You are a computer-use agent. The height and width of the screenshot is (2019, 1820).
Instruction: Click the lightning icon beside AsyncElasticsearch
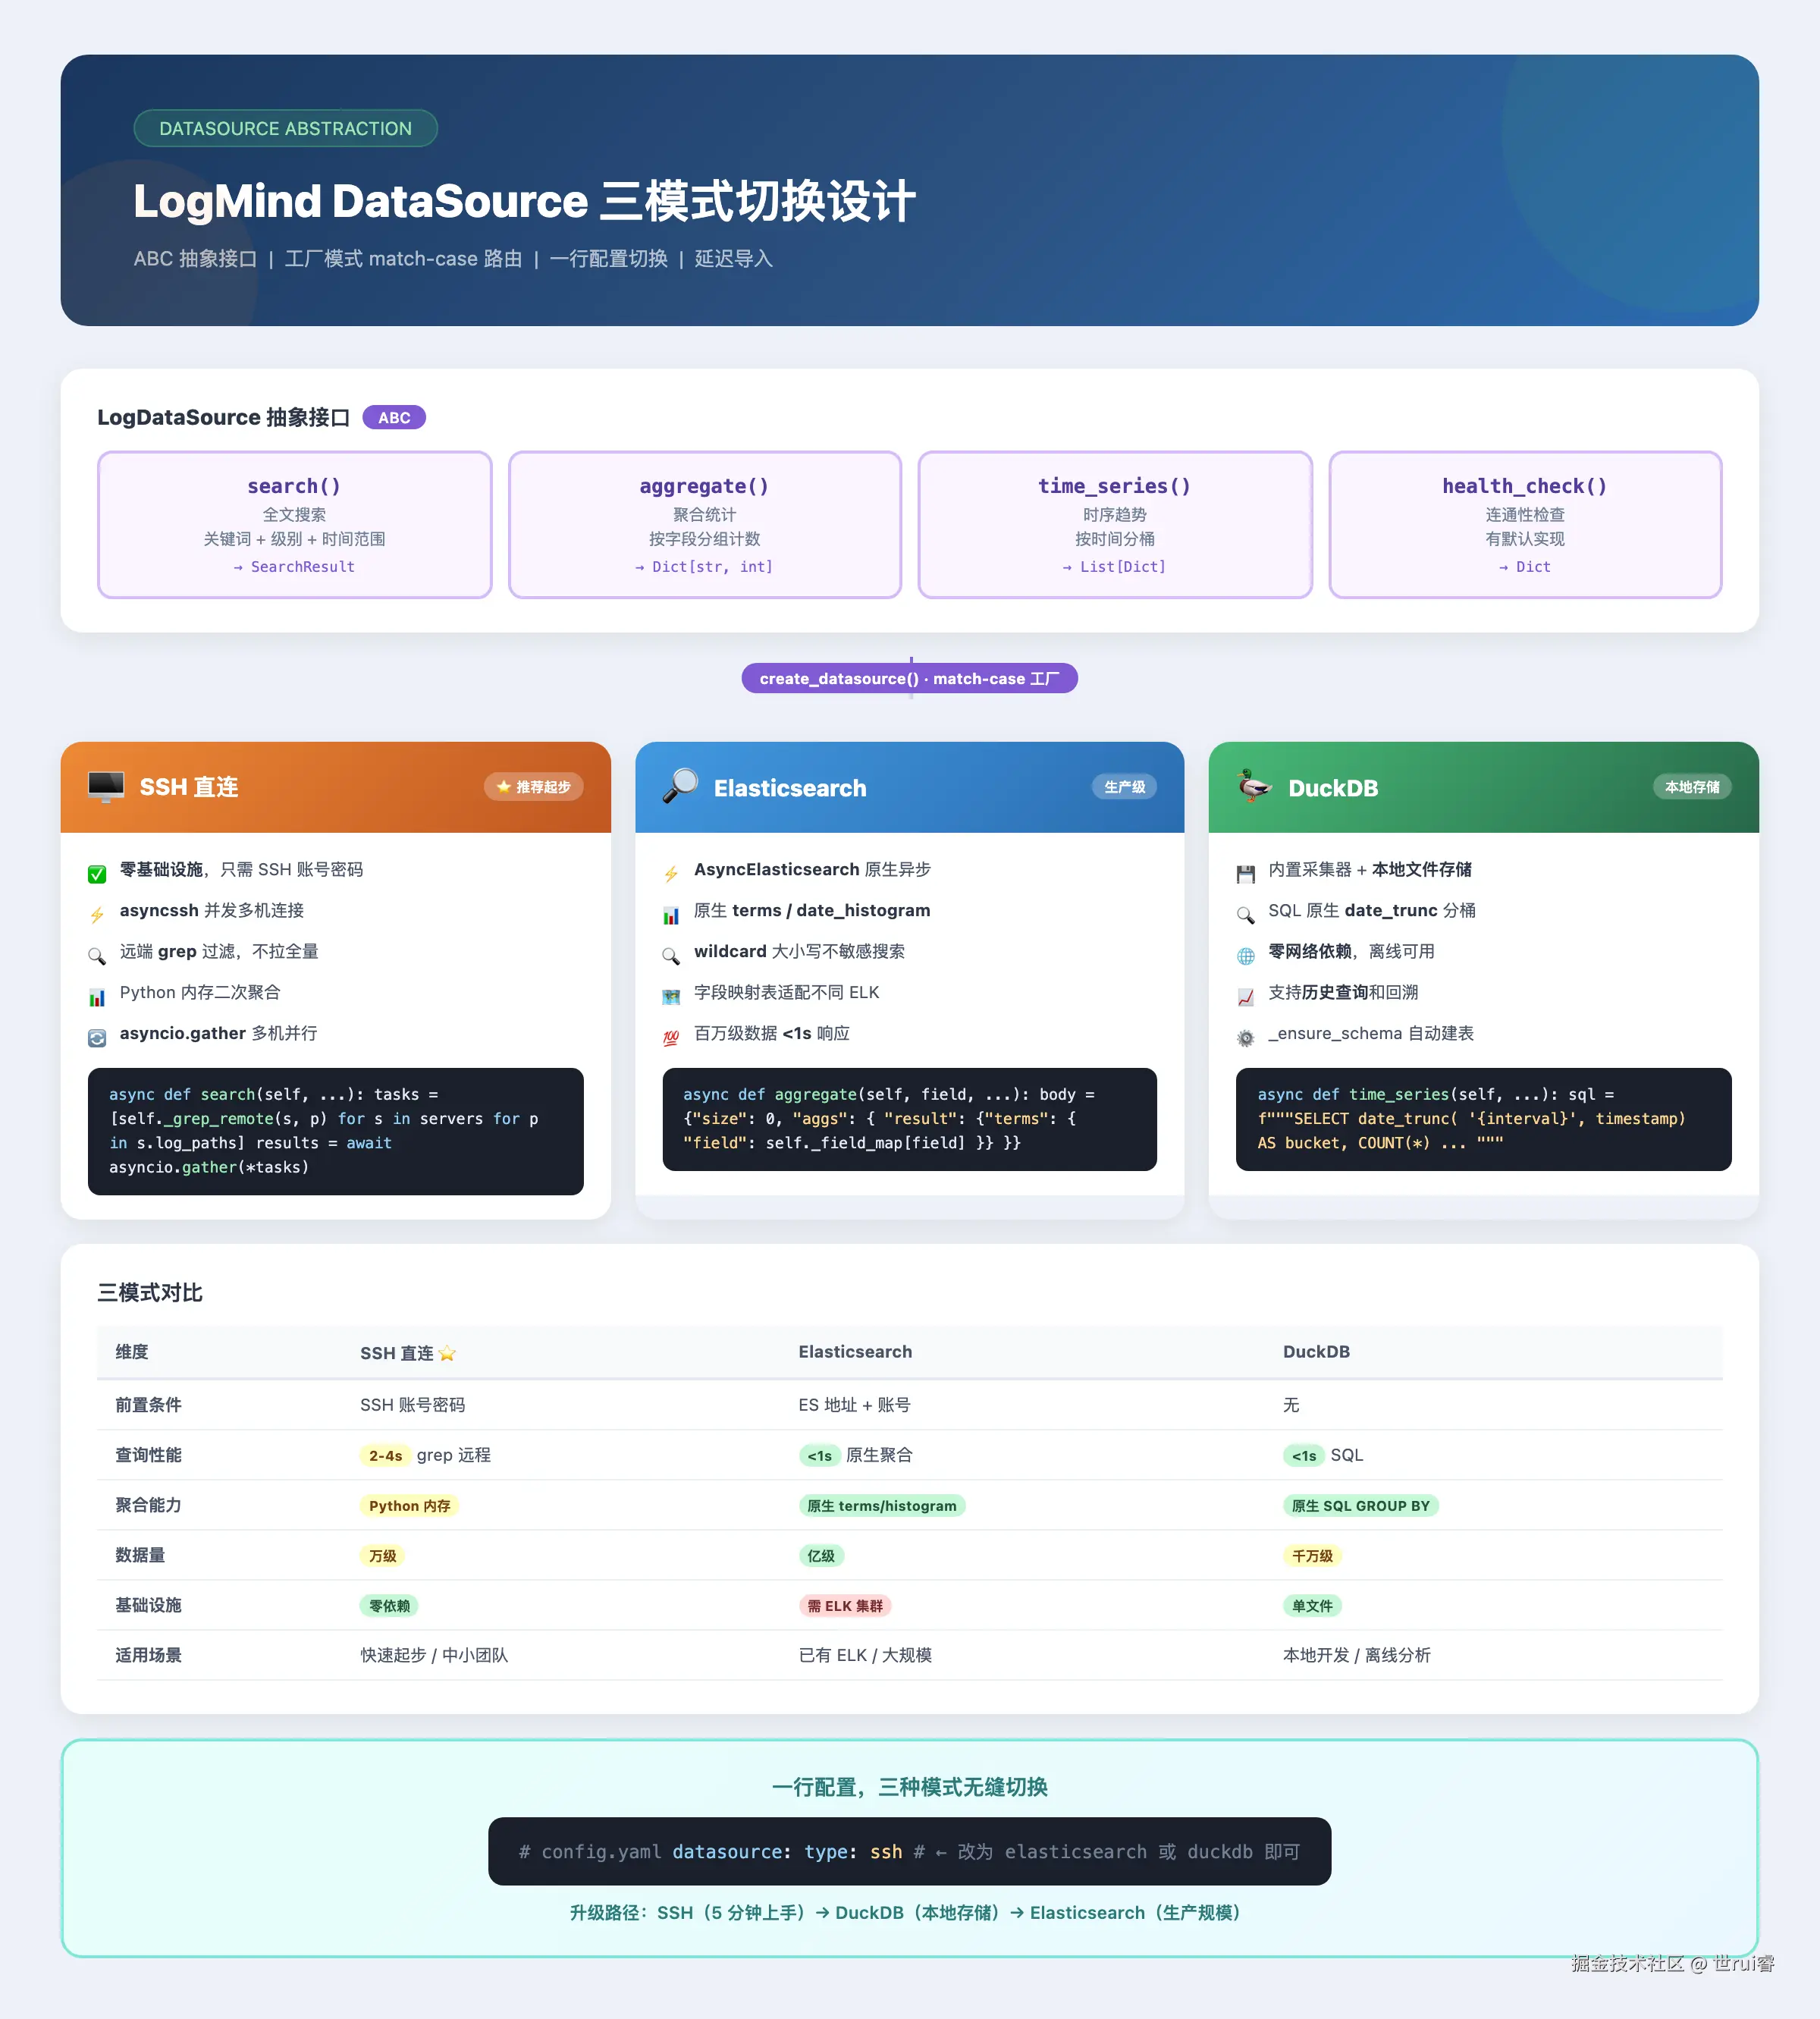click(x=671, y=874)
